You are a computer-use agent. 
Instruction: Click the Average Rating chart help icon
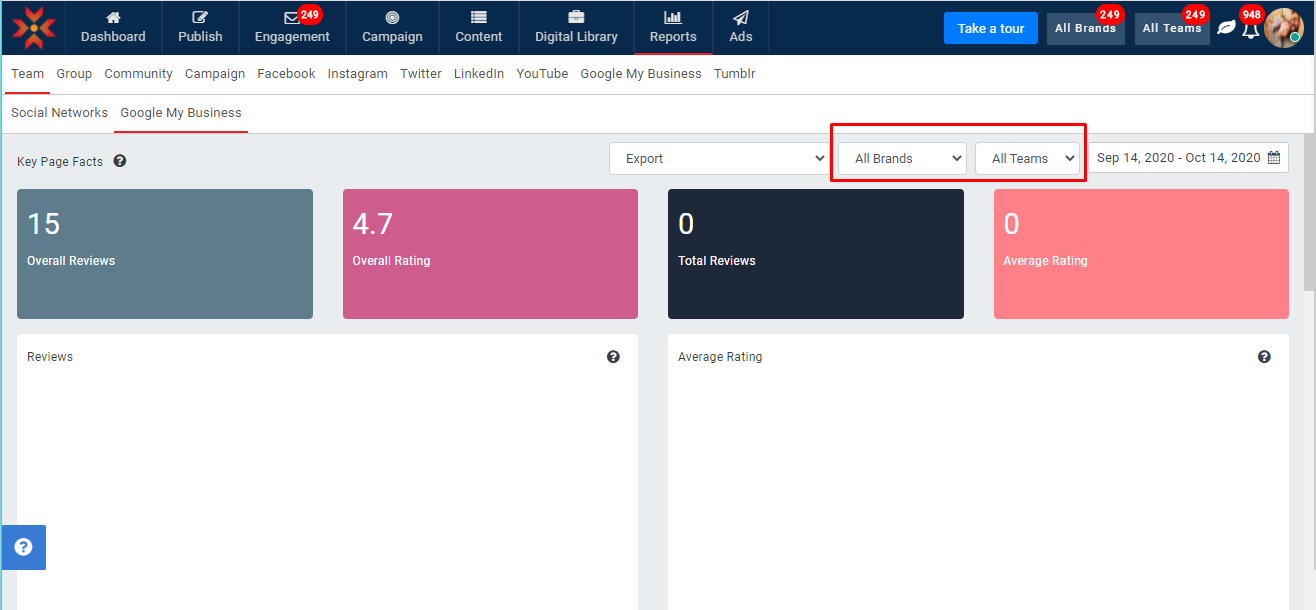click(x=1264, y=357)
